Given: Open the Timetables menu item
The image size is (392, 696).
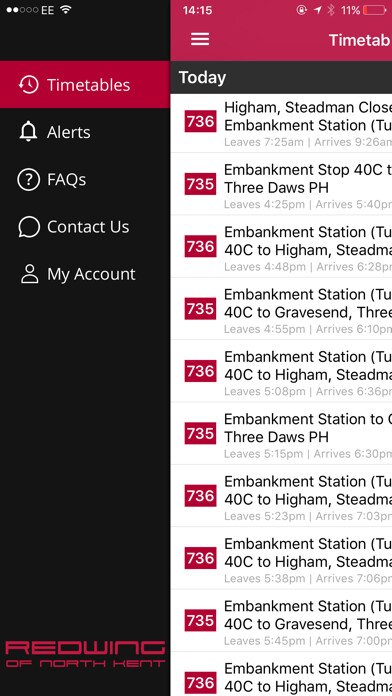Looking at the screenshot, I should click(x=85, y=84).
